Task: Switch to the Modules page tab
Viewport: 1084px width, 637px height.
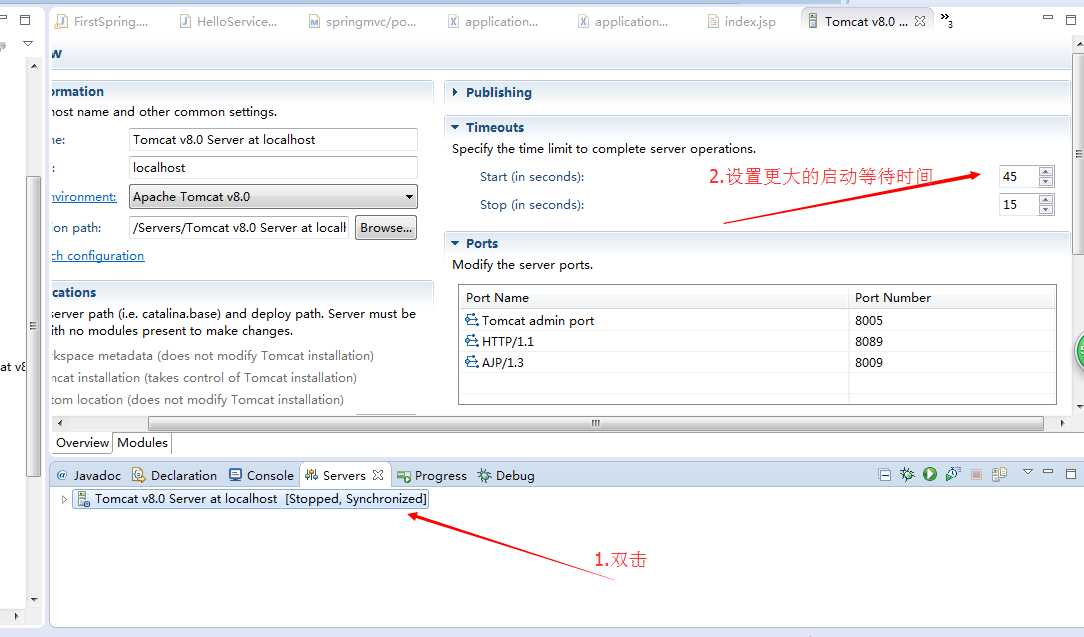Action: coord(142,443)
